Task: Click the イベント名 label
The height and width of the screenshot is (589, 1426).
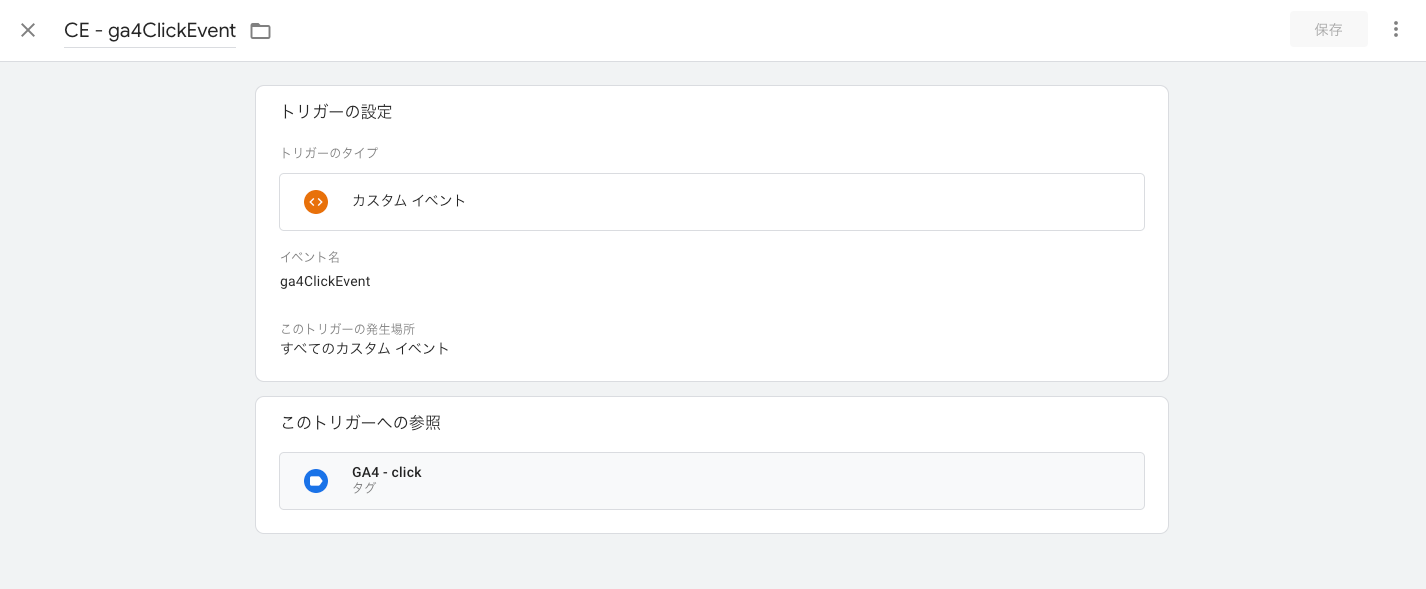Action: coord(310,257)
